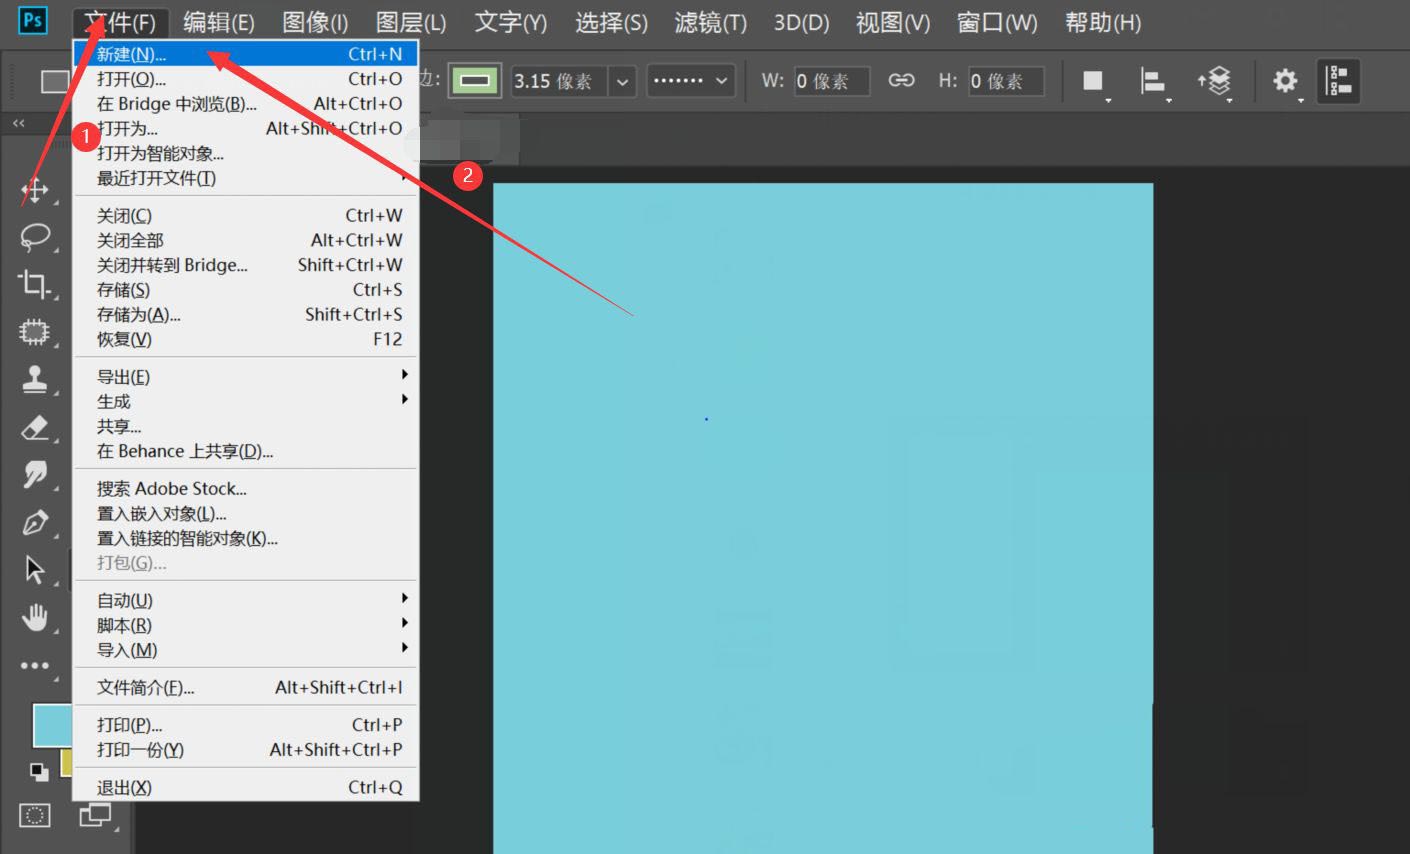Viewport: 1410px width, 854px height.
Task: Toggle the align edges icon at far right
Action: (1339, 81)
